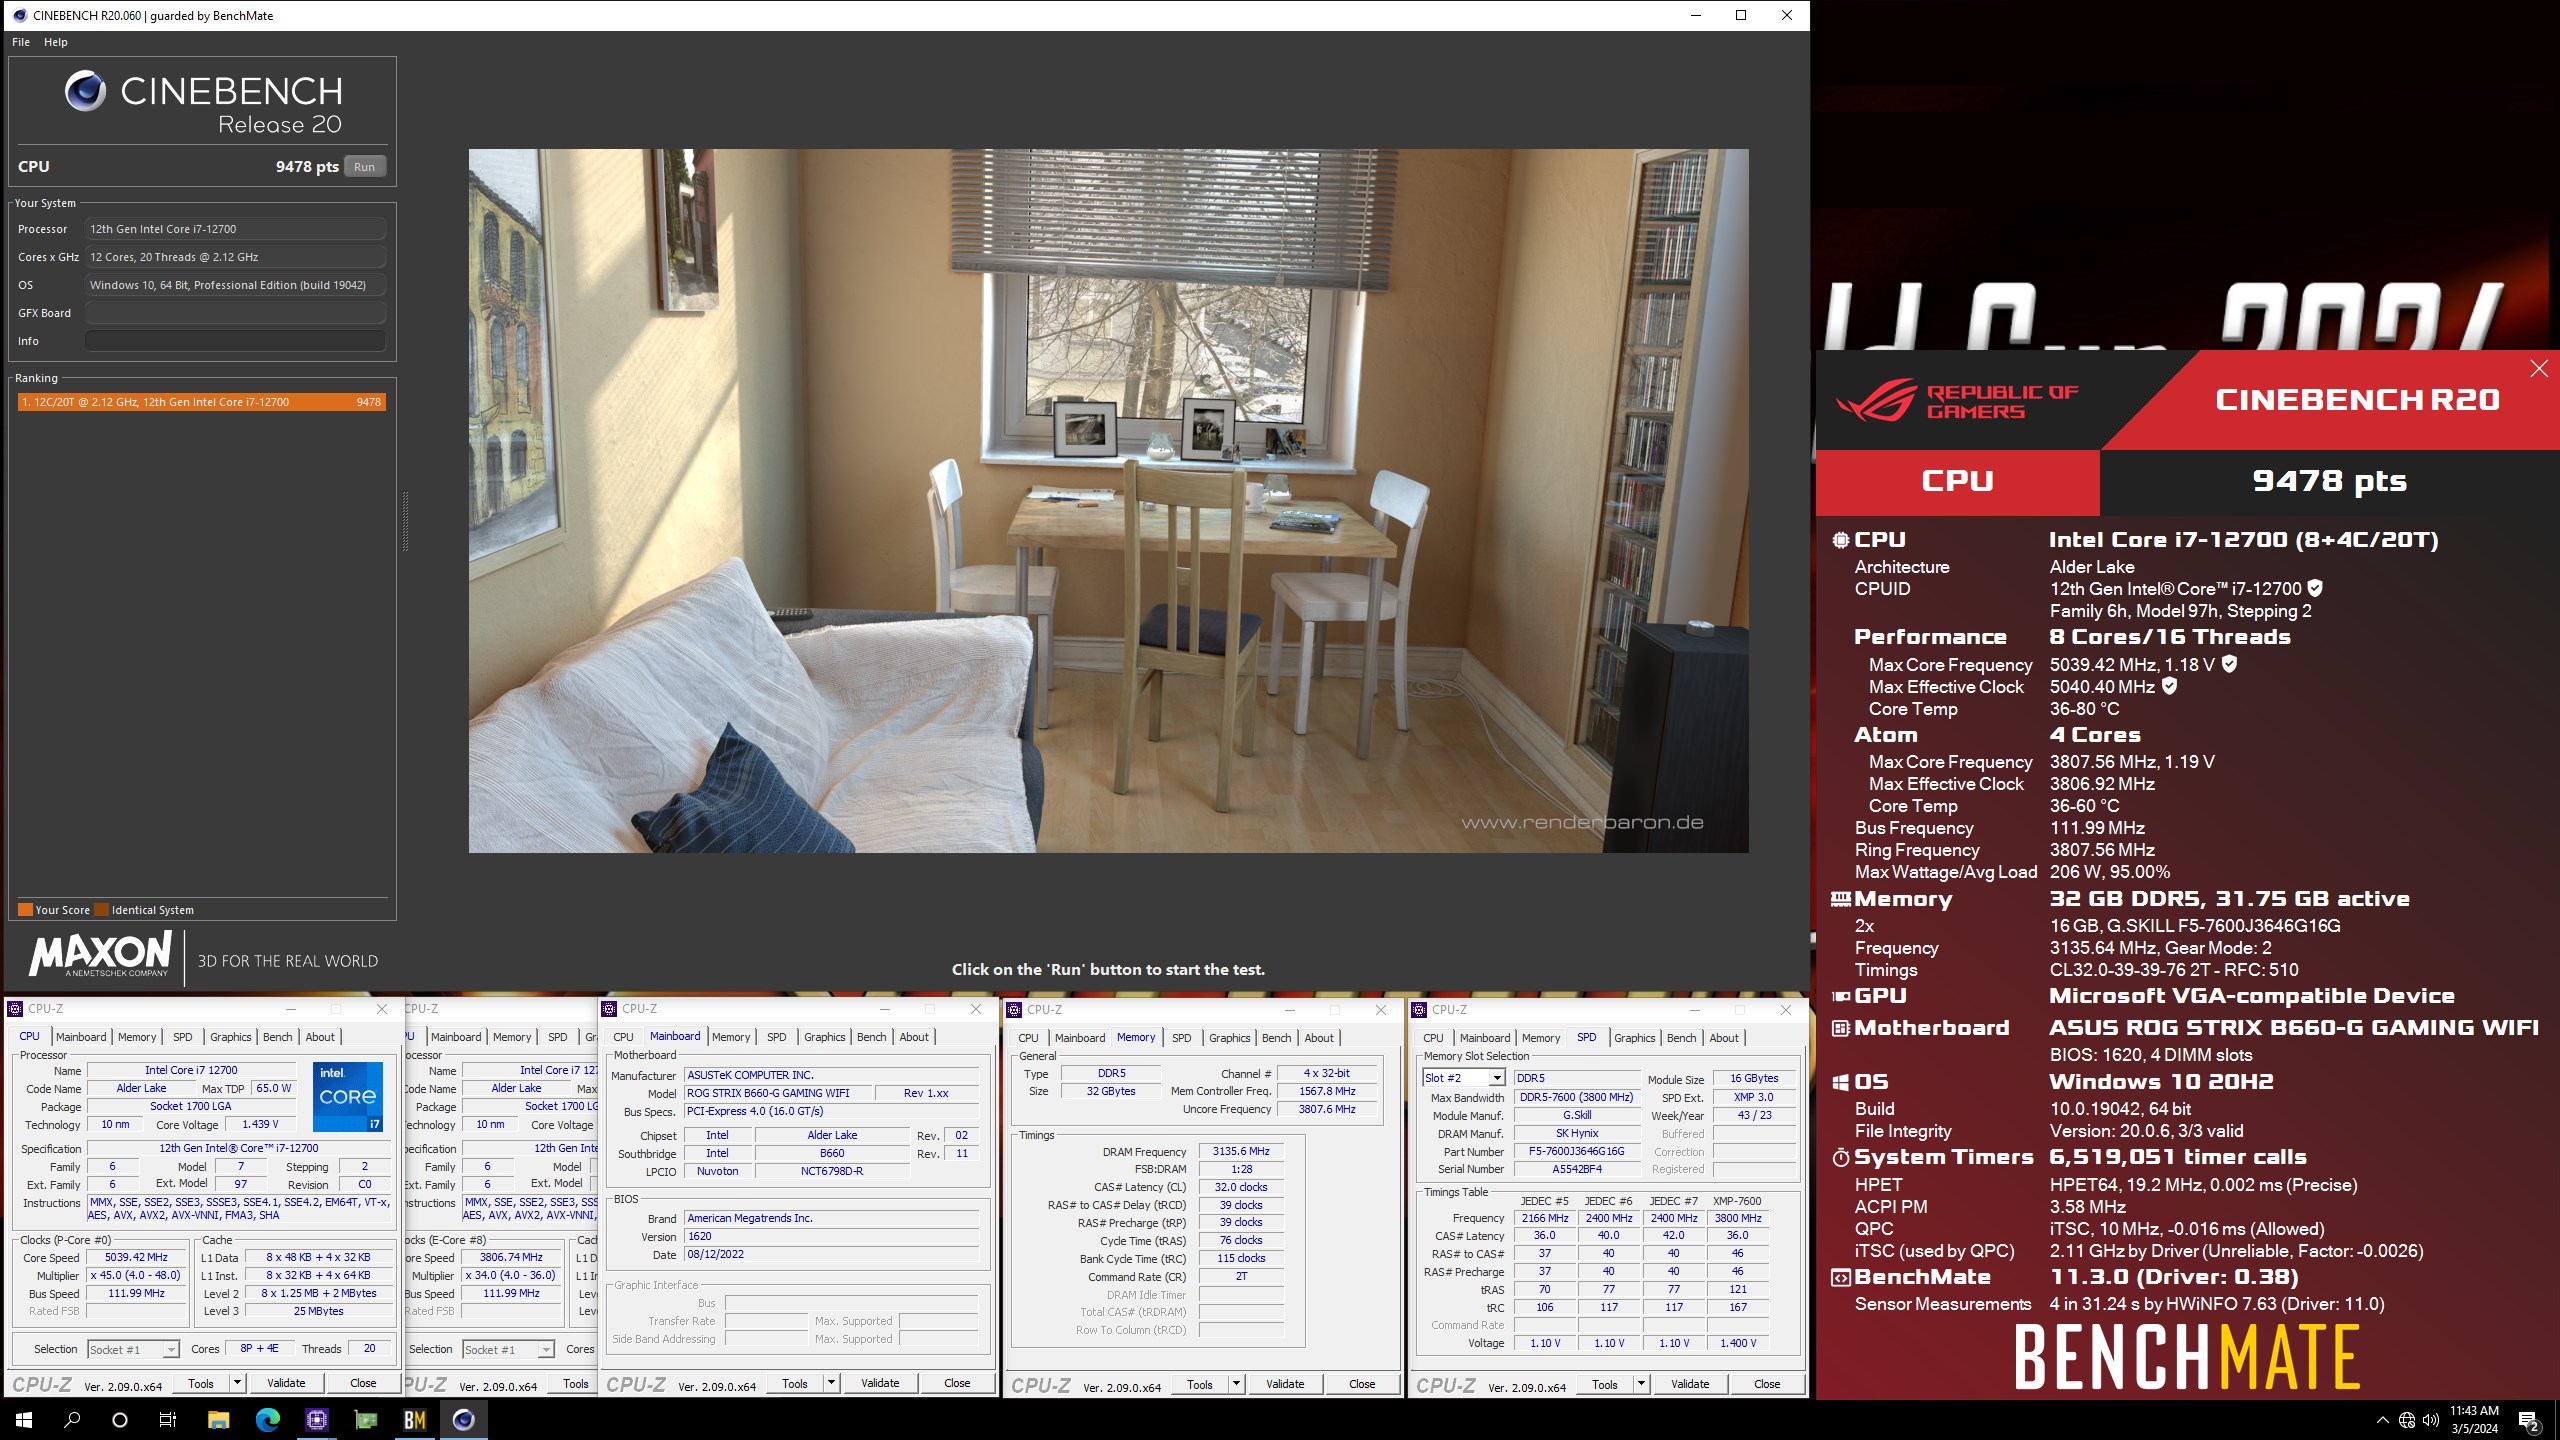Click the verified shield next to CPUID value
Image resolution: width=2560 pixels, height=1440 pixels.
pos(2315,588)
